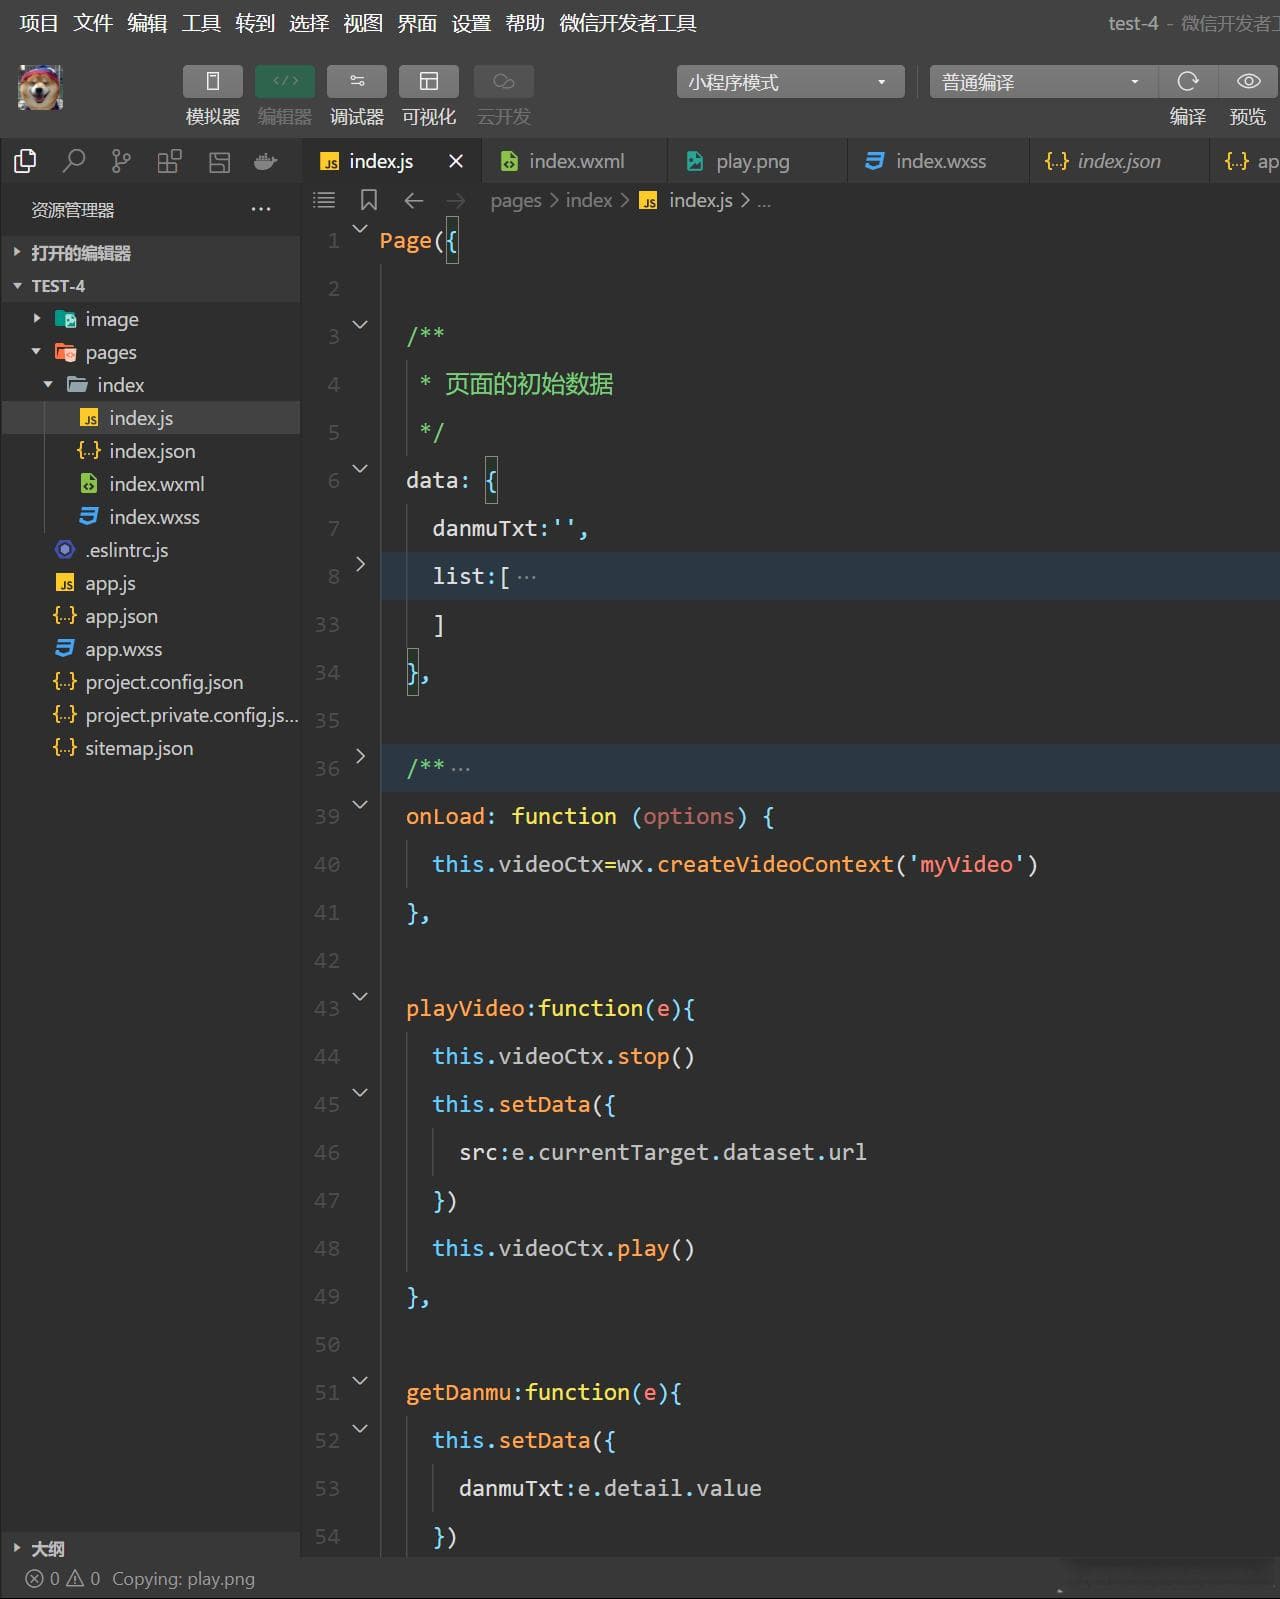Open the 编辑 menu
The width and height of the screenshot is (1280, 1599).
tap(147, 23)
